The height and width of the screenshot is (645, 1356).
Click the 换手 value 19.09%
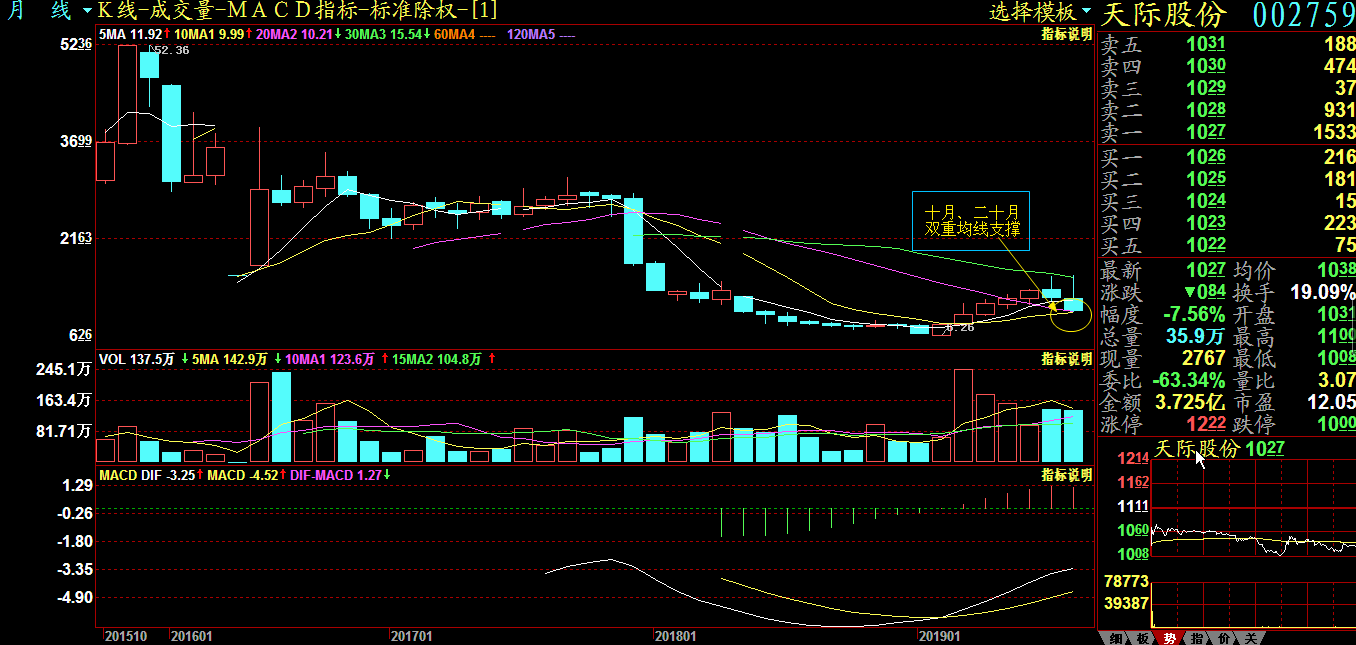(x=1322, y=292)
